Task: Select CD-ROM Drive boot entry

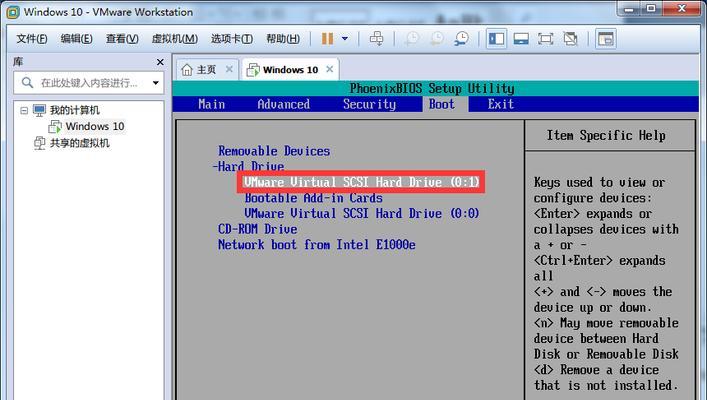Action: pos(257,229)
